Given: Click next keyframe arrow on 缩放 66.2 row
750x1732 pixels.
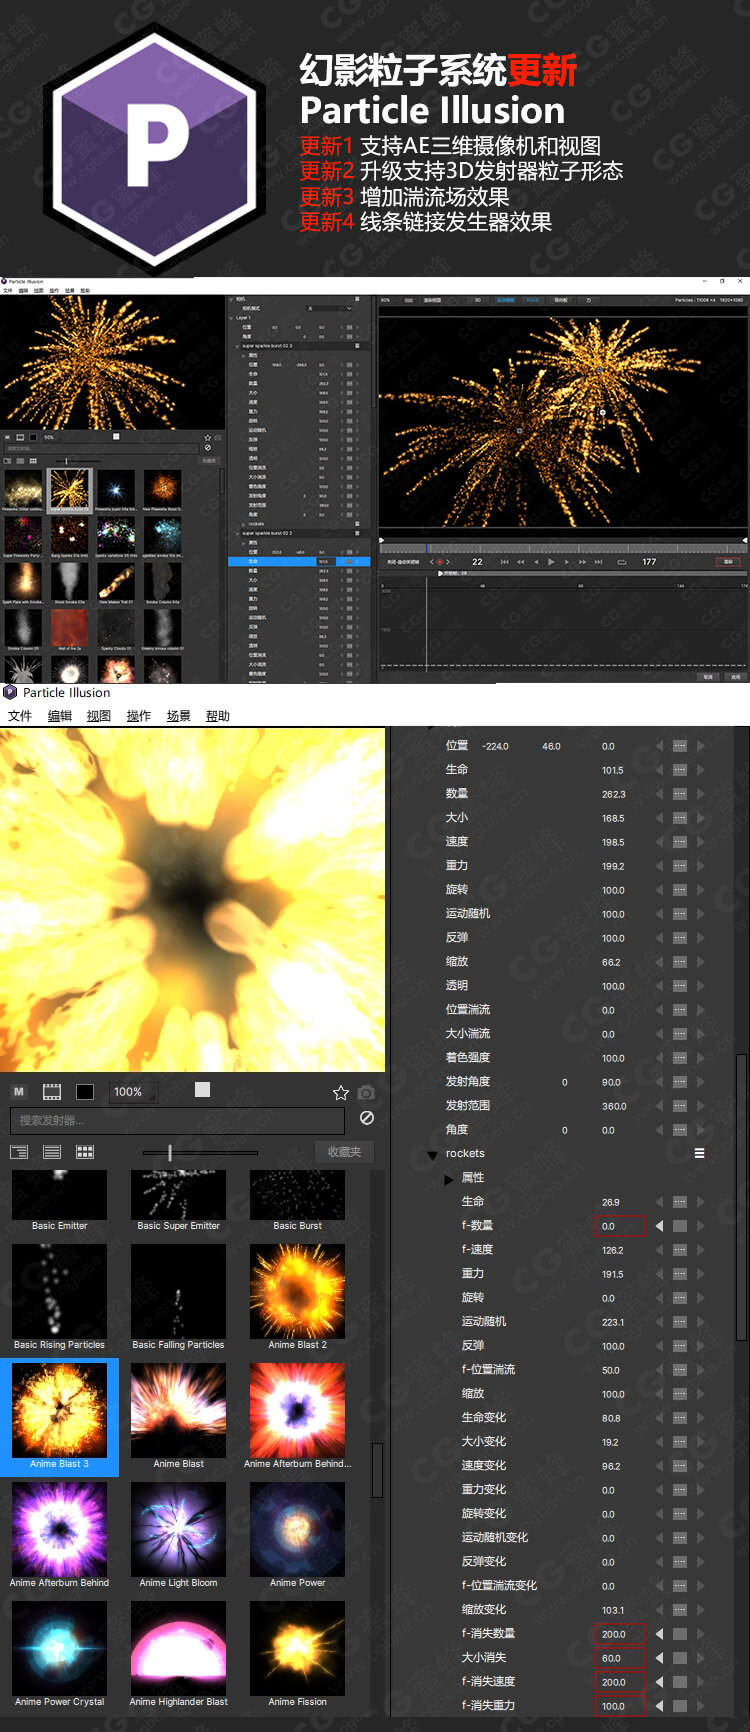Looking at the screenshot, I should [701, 962].
